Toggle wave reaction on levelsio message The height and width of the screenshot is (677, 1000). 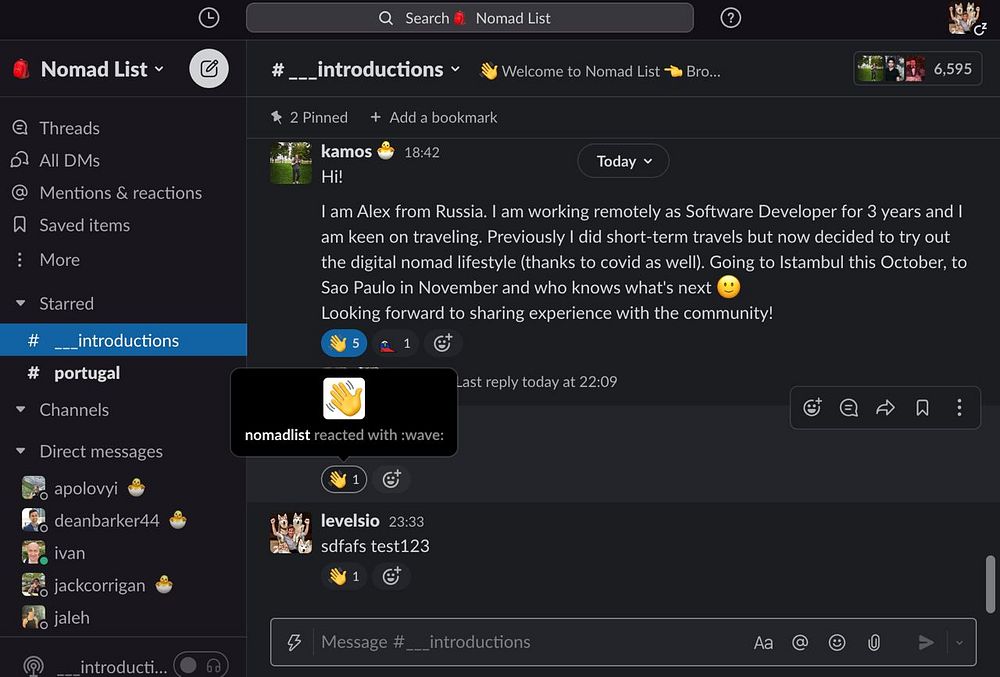pyautogui.click(x=344, y=576)
